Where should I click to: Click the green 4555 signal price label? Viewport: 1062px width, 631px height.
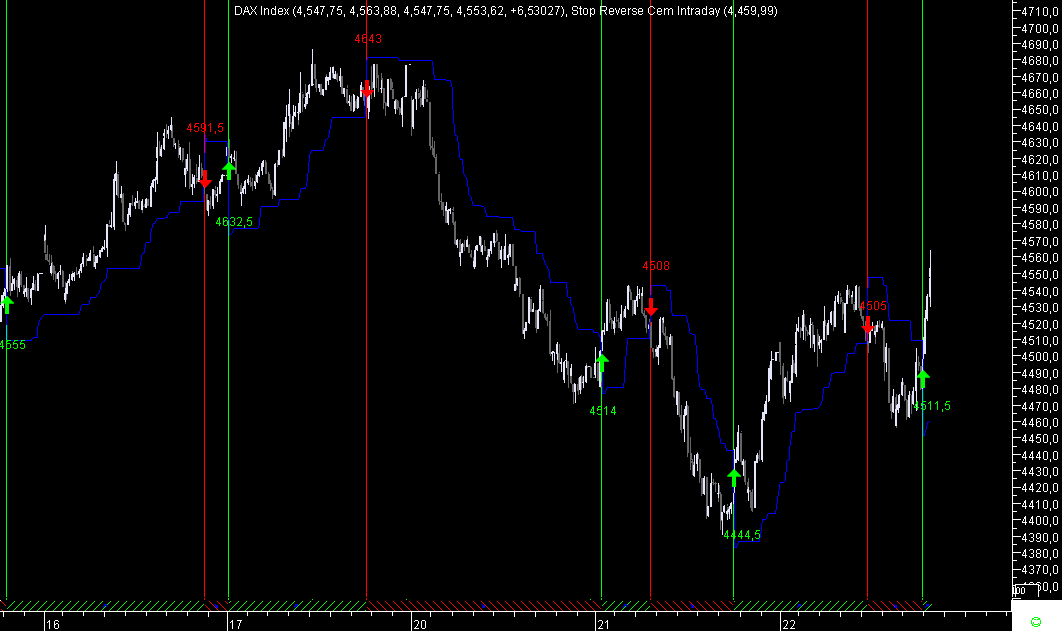[12, 345]
